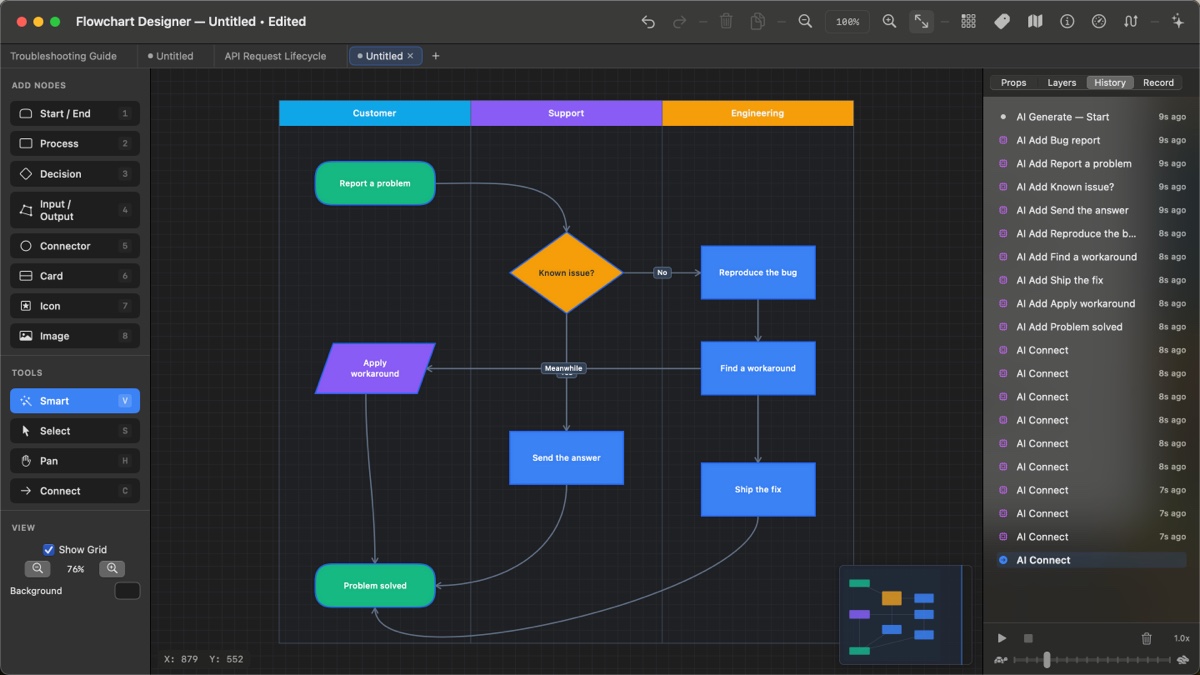Select the History panel tab
The height and width of the screenshot is (675, 1200).
[x=1109, y=83]
